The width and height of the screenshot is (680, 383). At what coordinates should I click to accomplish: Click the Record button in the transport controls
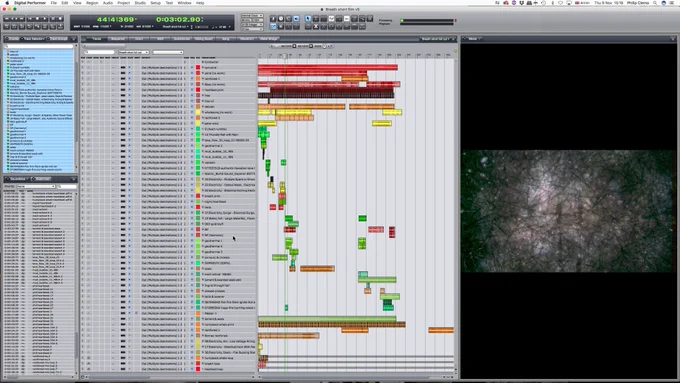pos(60,19)
